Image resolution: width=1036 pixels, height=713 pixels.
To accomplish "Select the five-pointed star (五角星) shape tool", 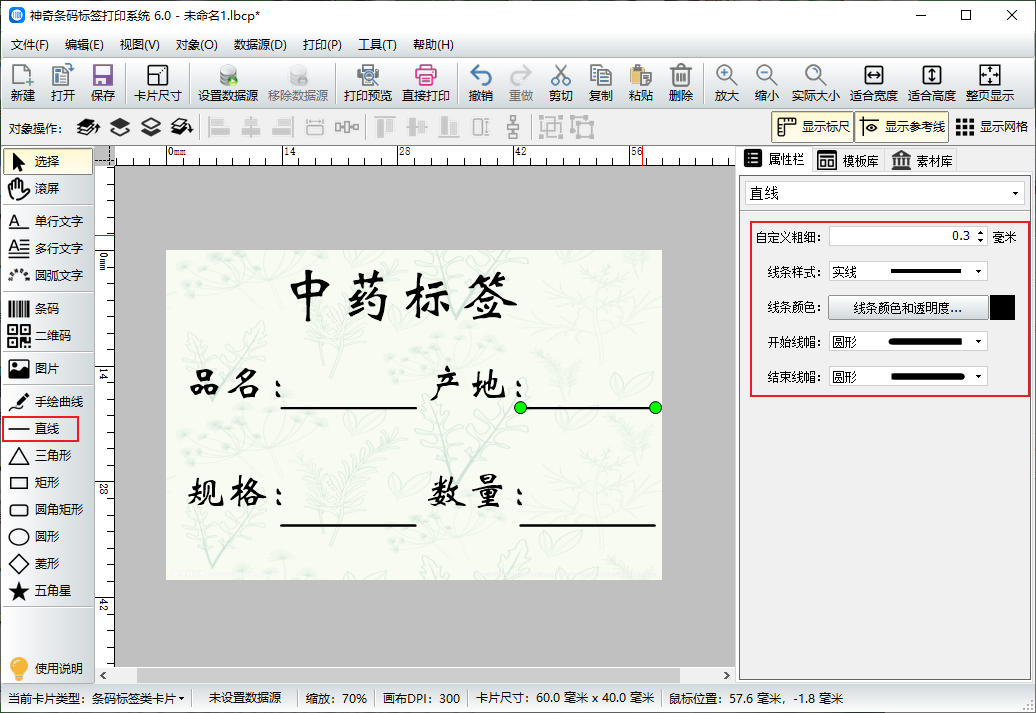I will click(x=48, y=591).
